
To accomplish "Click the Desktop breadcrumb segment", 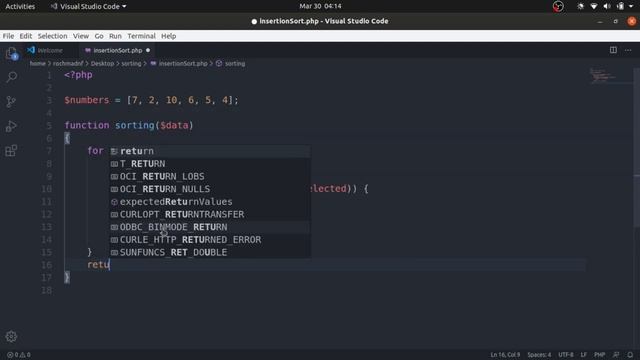I will (102, 64).
